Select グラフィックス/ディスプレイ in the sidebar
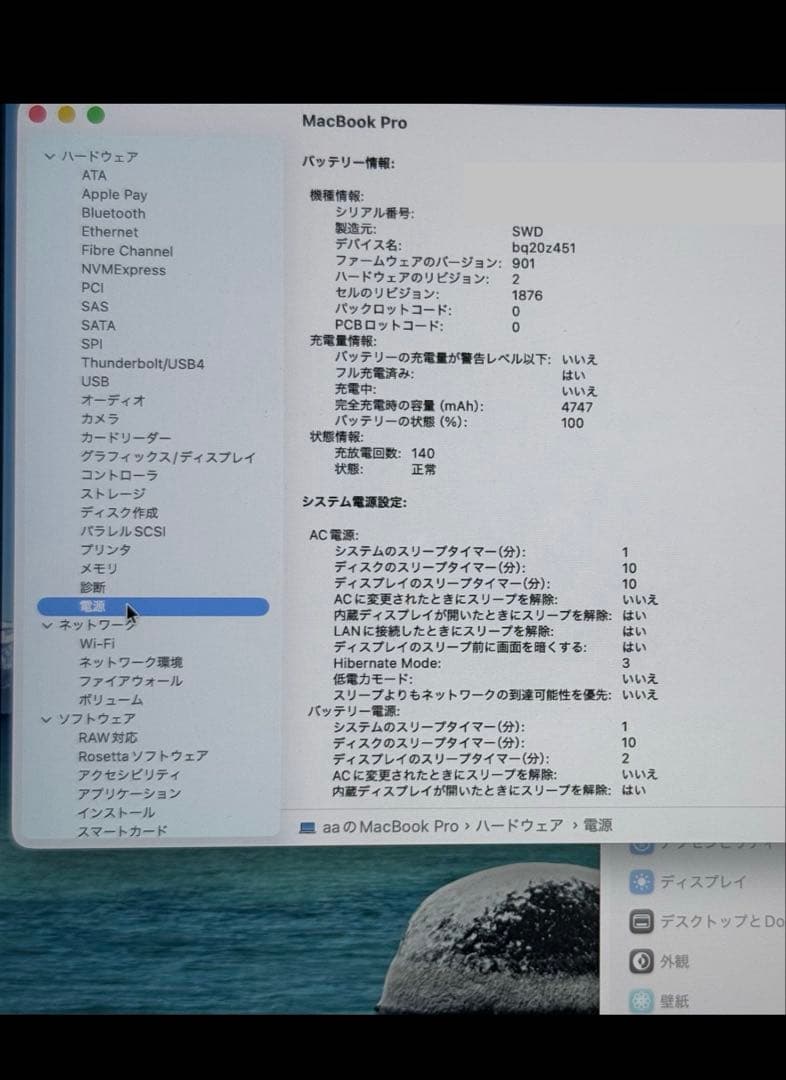The width and height of the screenshot is (786, 1080). [x=167, y=457]
